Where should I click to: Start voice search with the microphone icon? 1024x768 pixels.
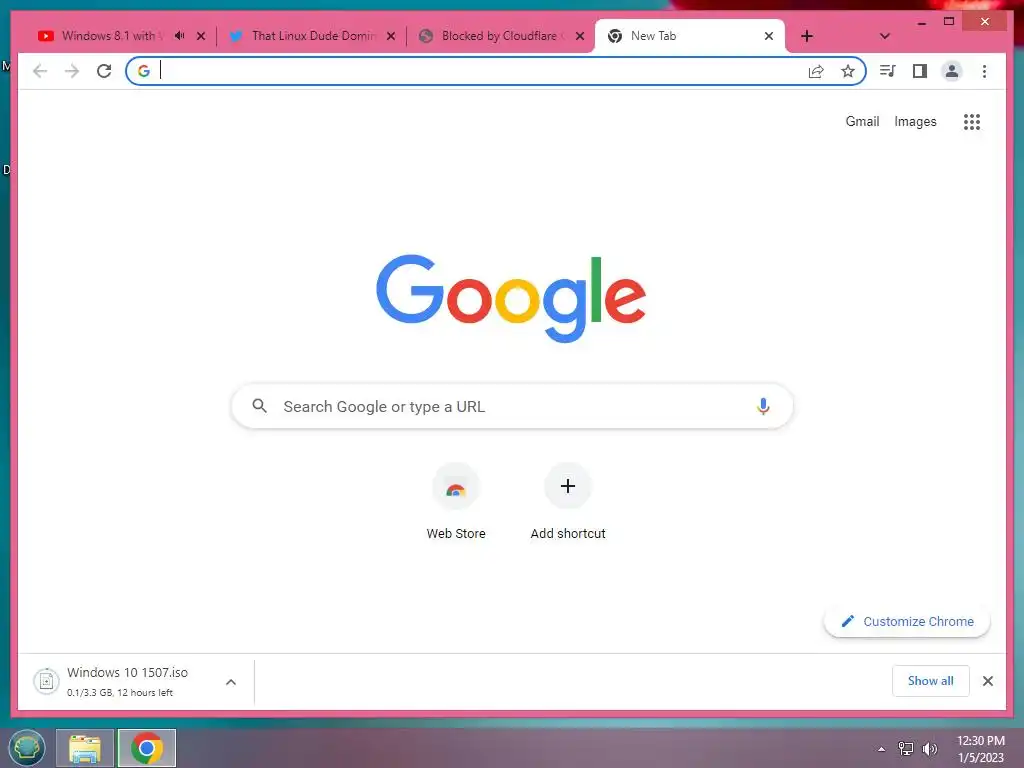(x=763, y=406)
